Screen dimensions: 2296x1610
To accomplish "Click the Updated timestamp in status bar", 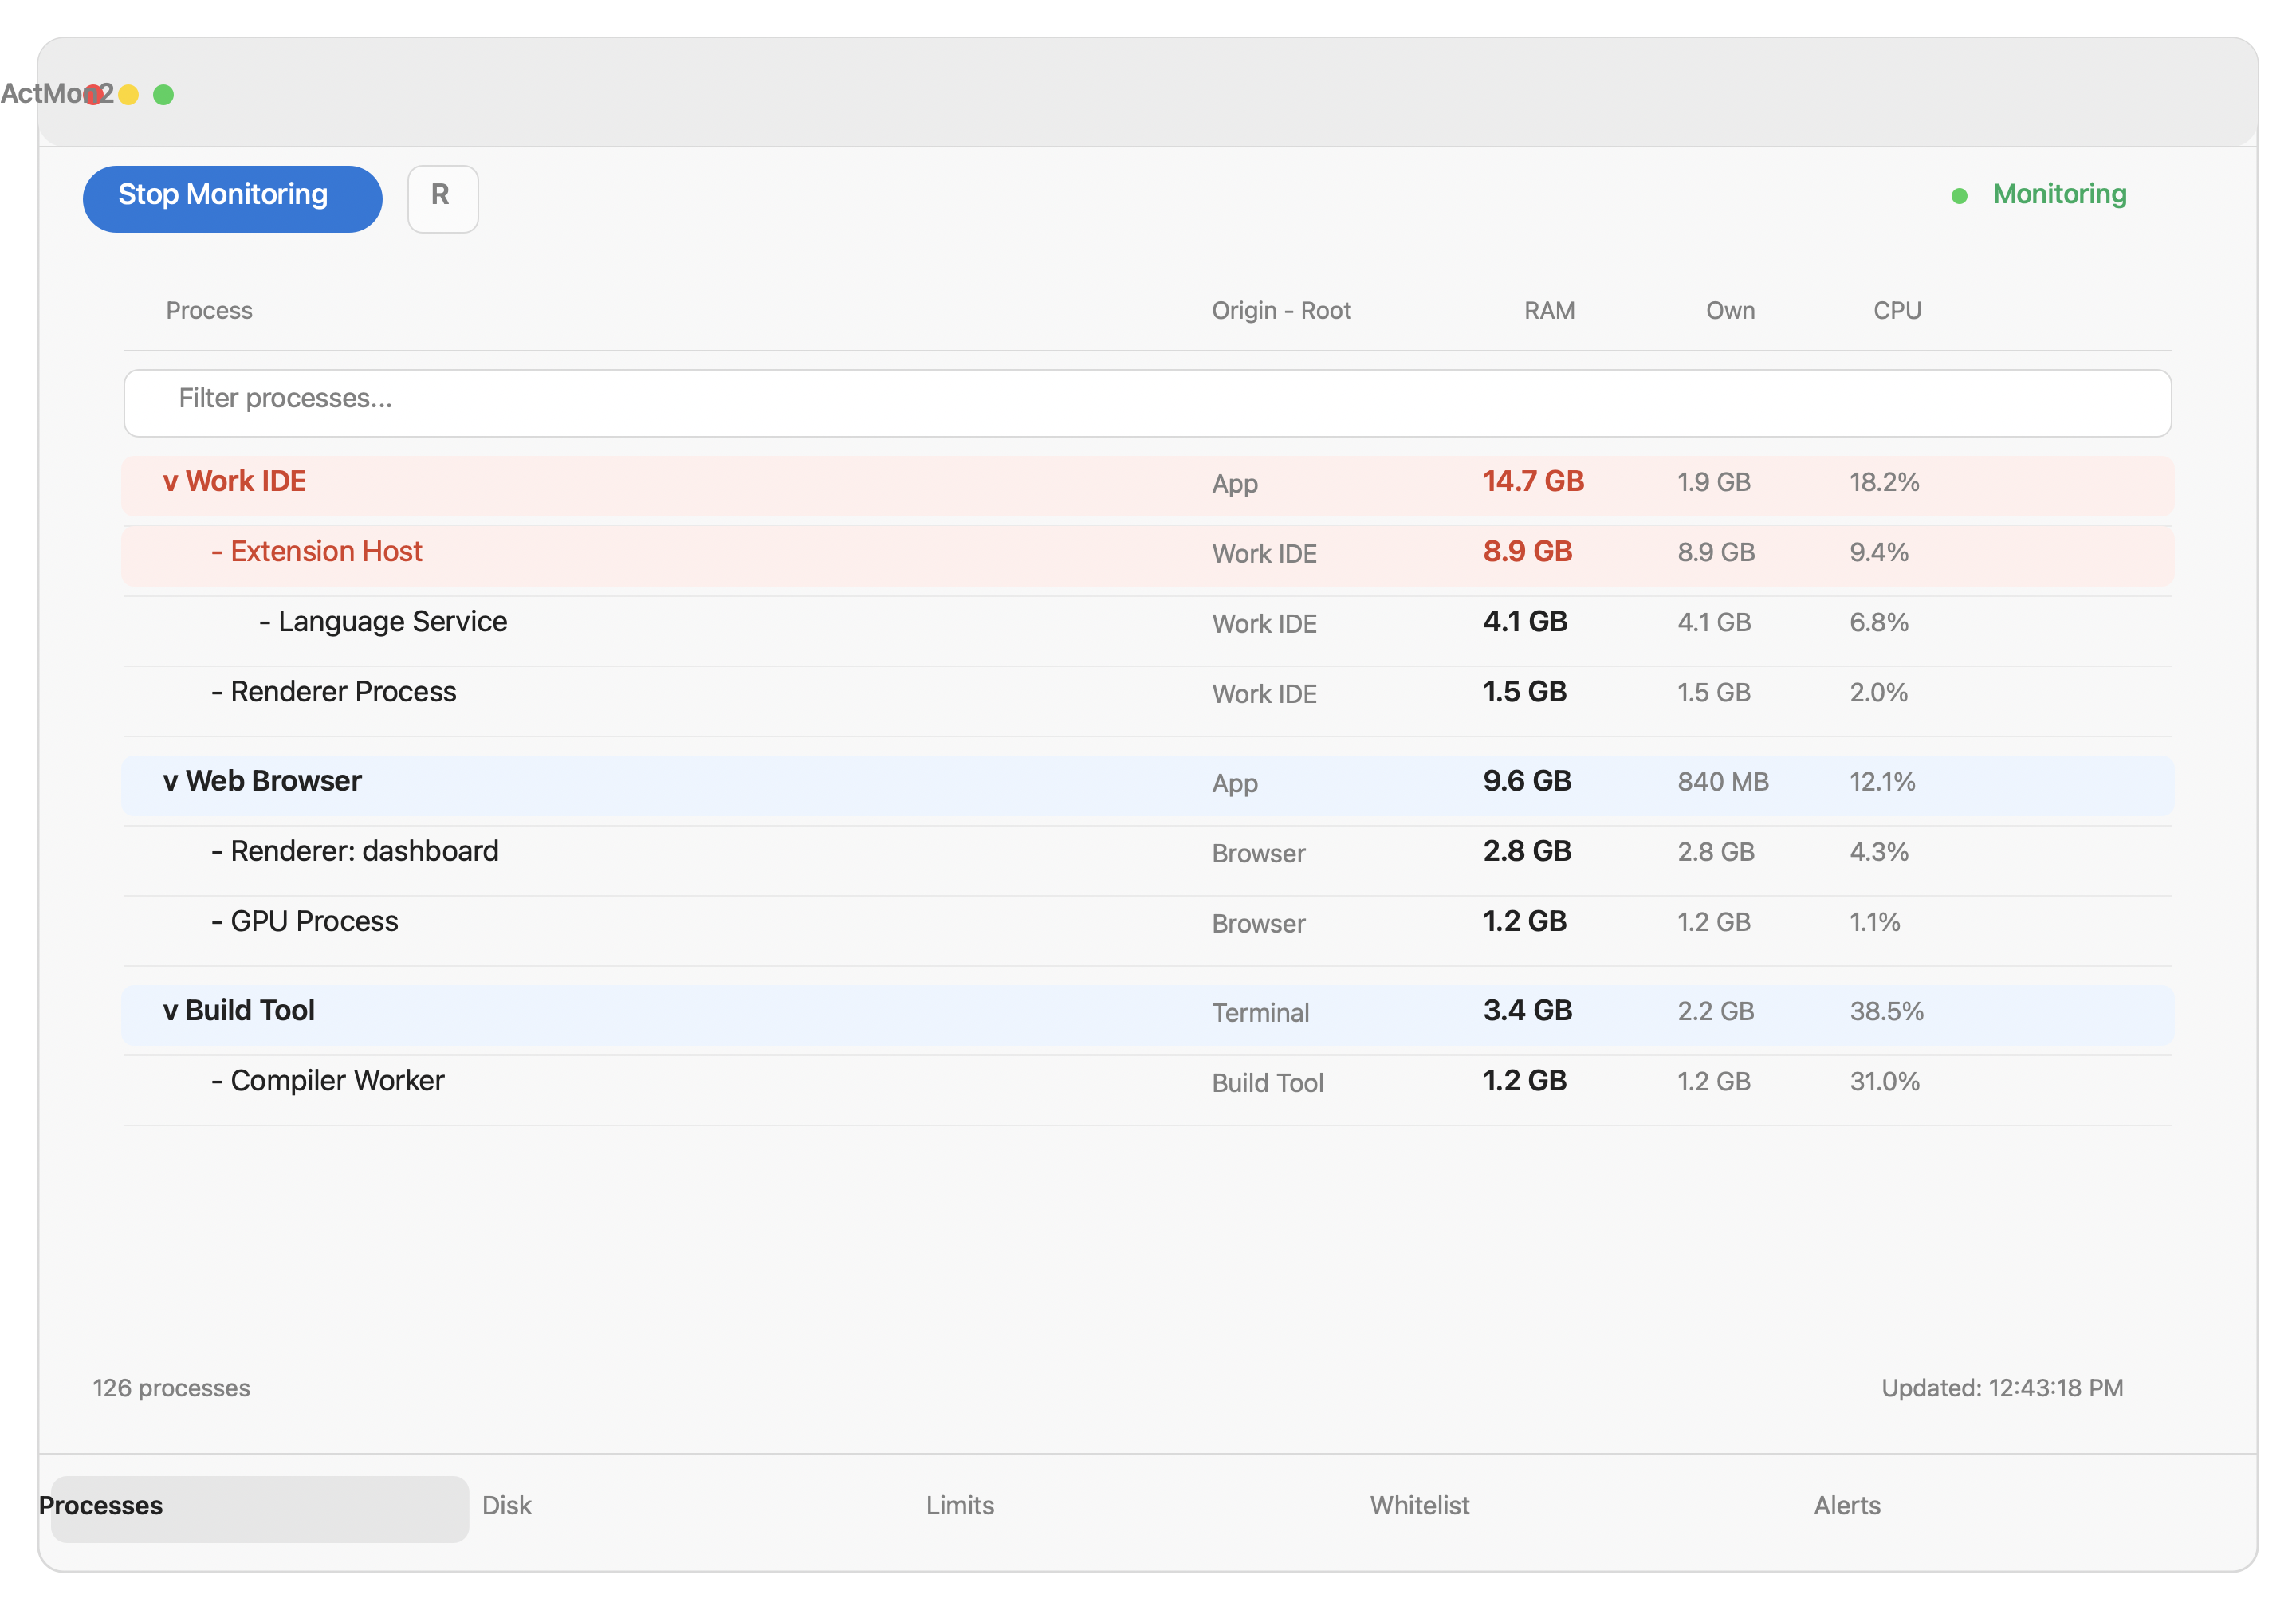I will point(2002,1389).
